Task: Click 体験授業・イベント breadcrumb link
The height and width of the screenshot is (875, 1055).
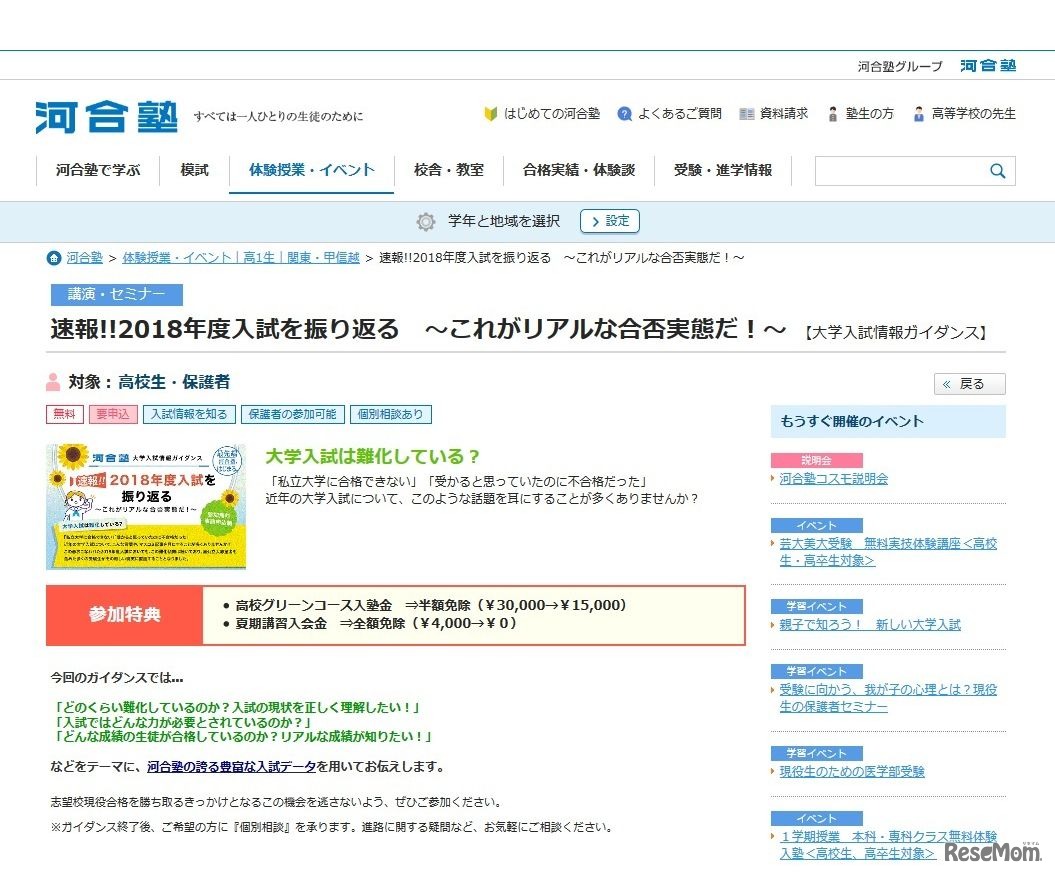Action: (240, 258)
